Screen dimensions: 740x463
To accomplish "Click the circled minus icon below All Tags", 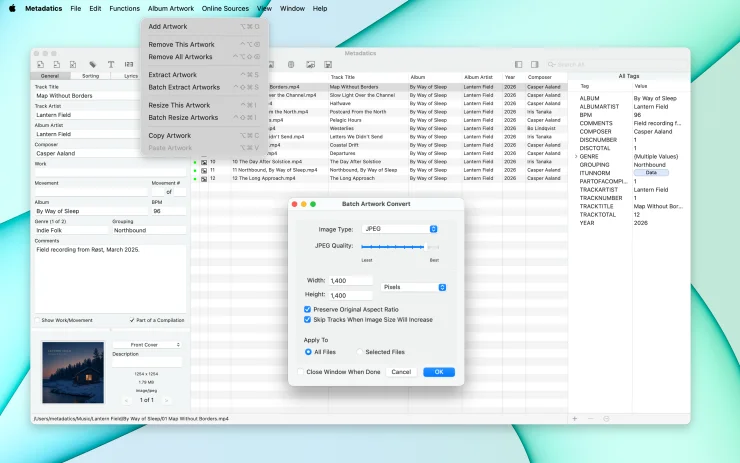I will tap(606, 419).
